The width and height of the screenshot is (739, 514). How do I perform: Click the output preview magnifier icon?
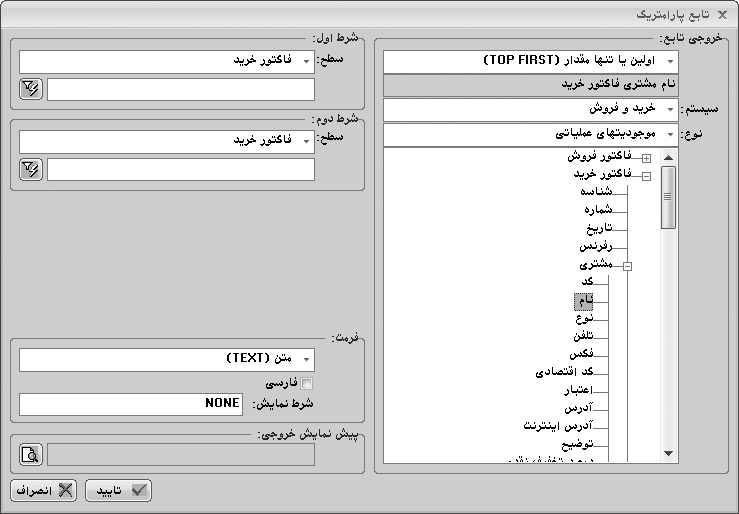(30, 455)
